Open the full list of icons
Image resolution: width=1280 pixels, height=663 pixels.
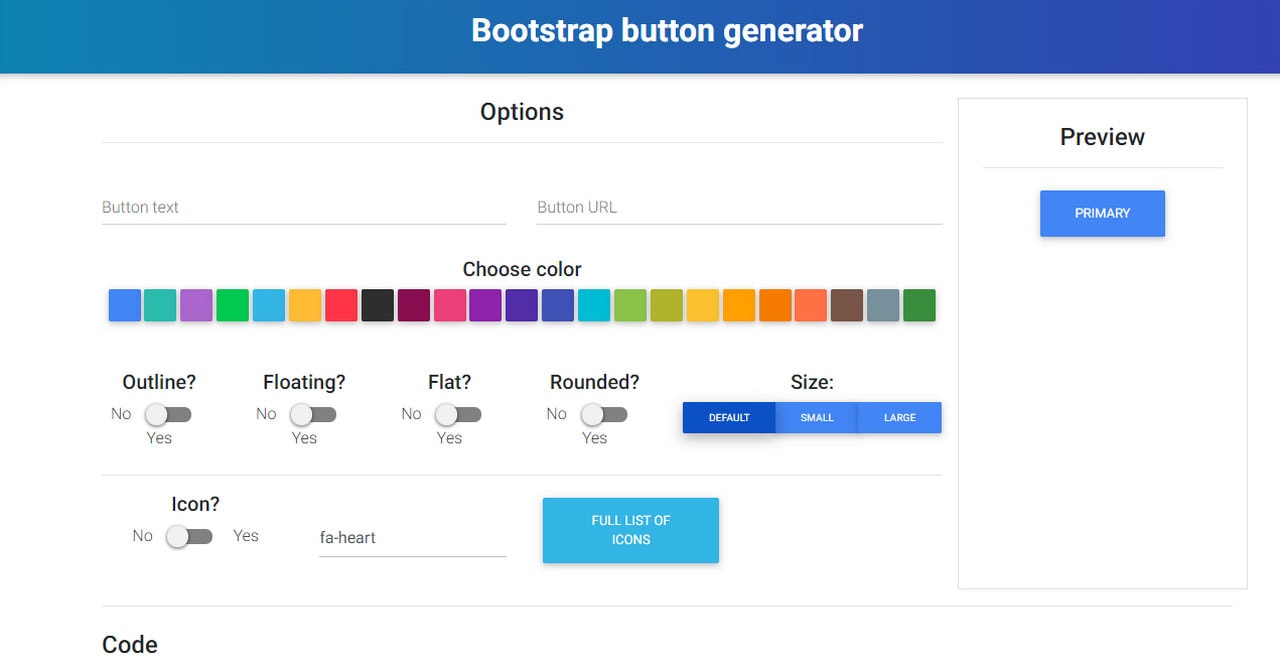[x=630, y=530]
